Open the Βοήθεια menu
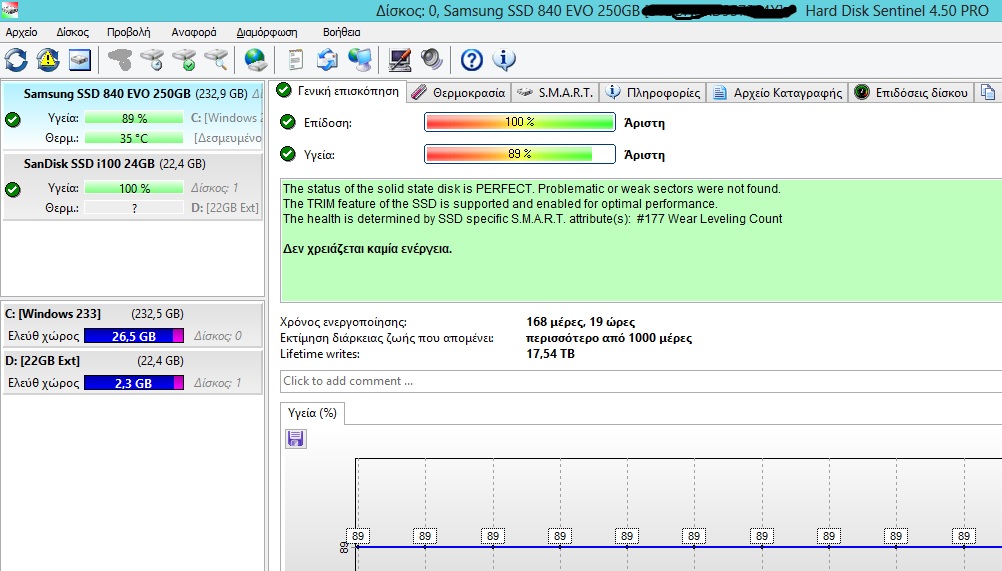 (x=341, y=32)
